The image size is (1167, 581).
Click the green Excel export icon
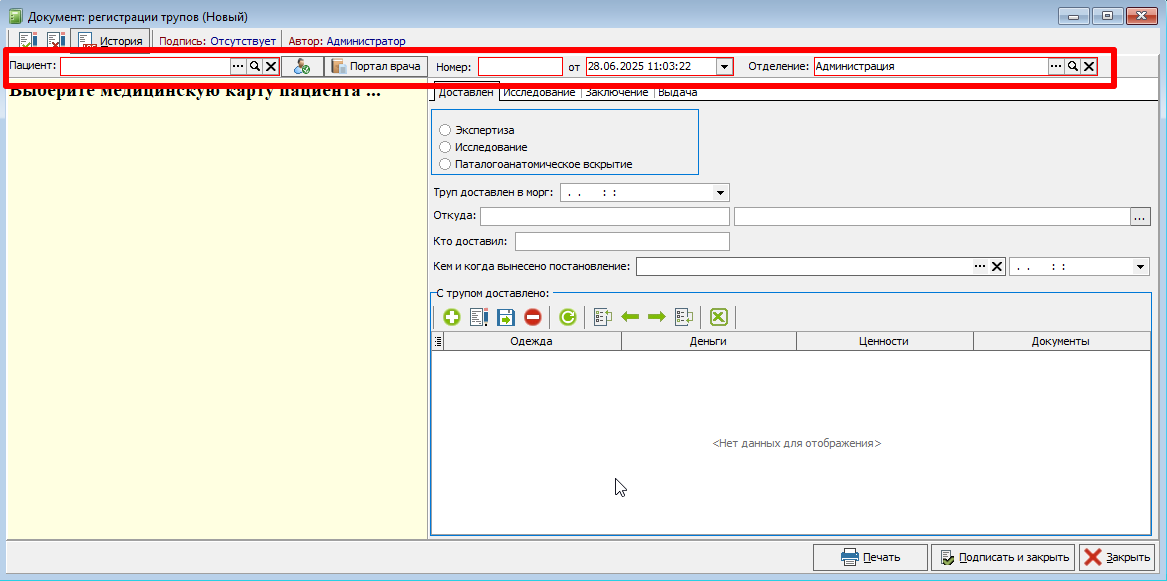click(x=717, y=318)
